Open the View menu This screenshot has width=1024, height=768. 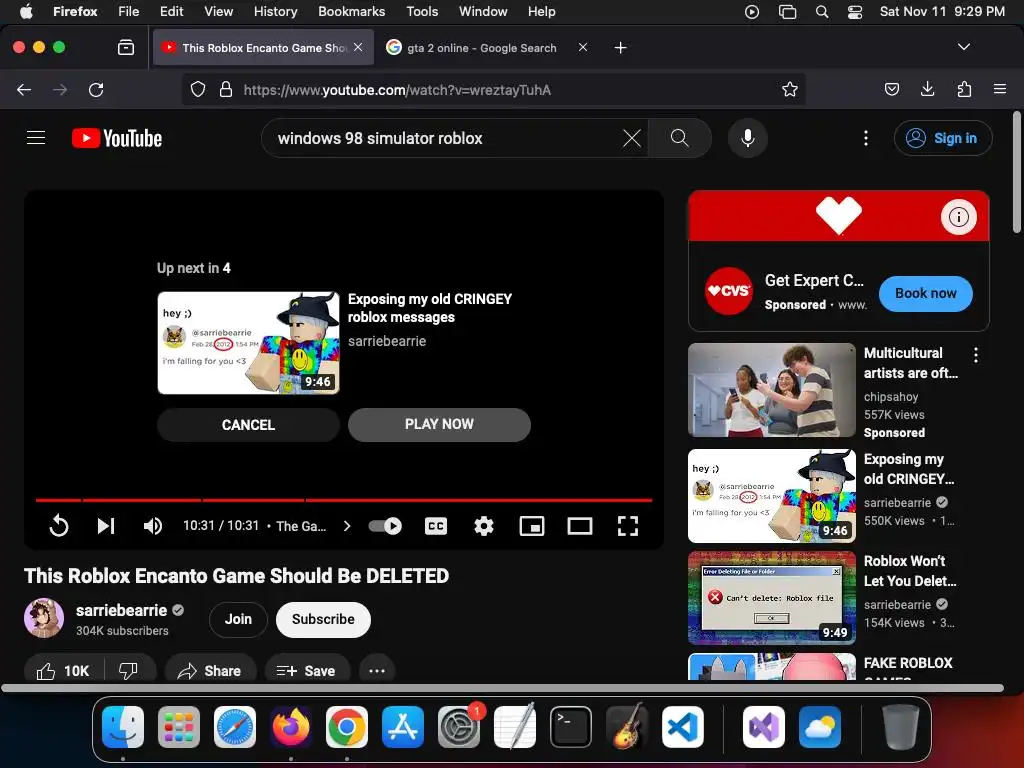218,11
